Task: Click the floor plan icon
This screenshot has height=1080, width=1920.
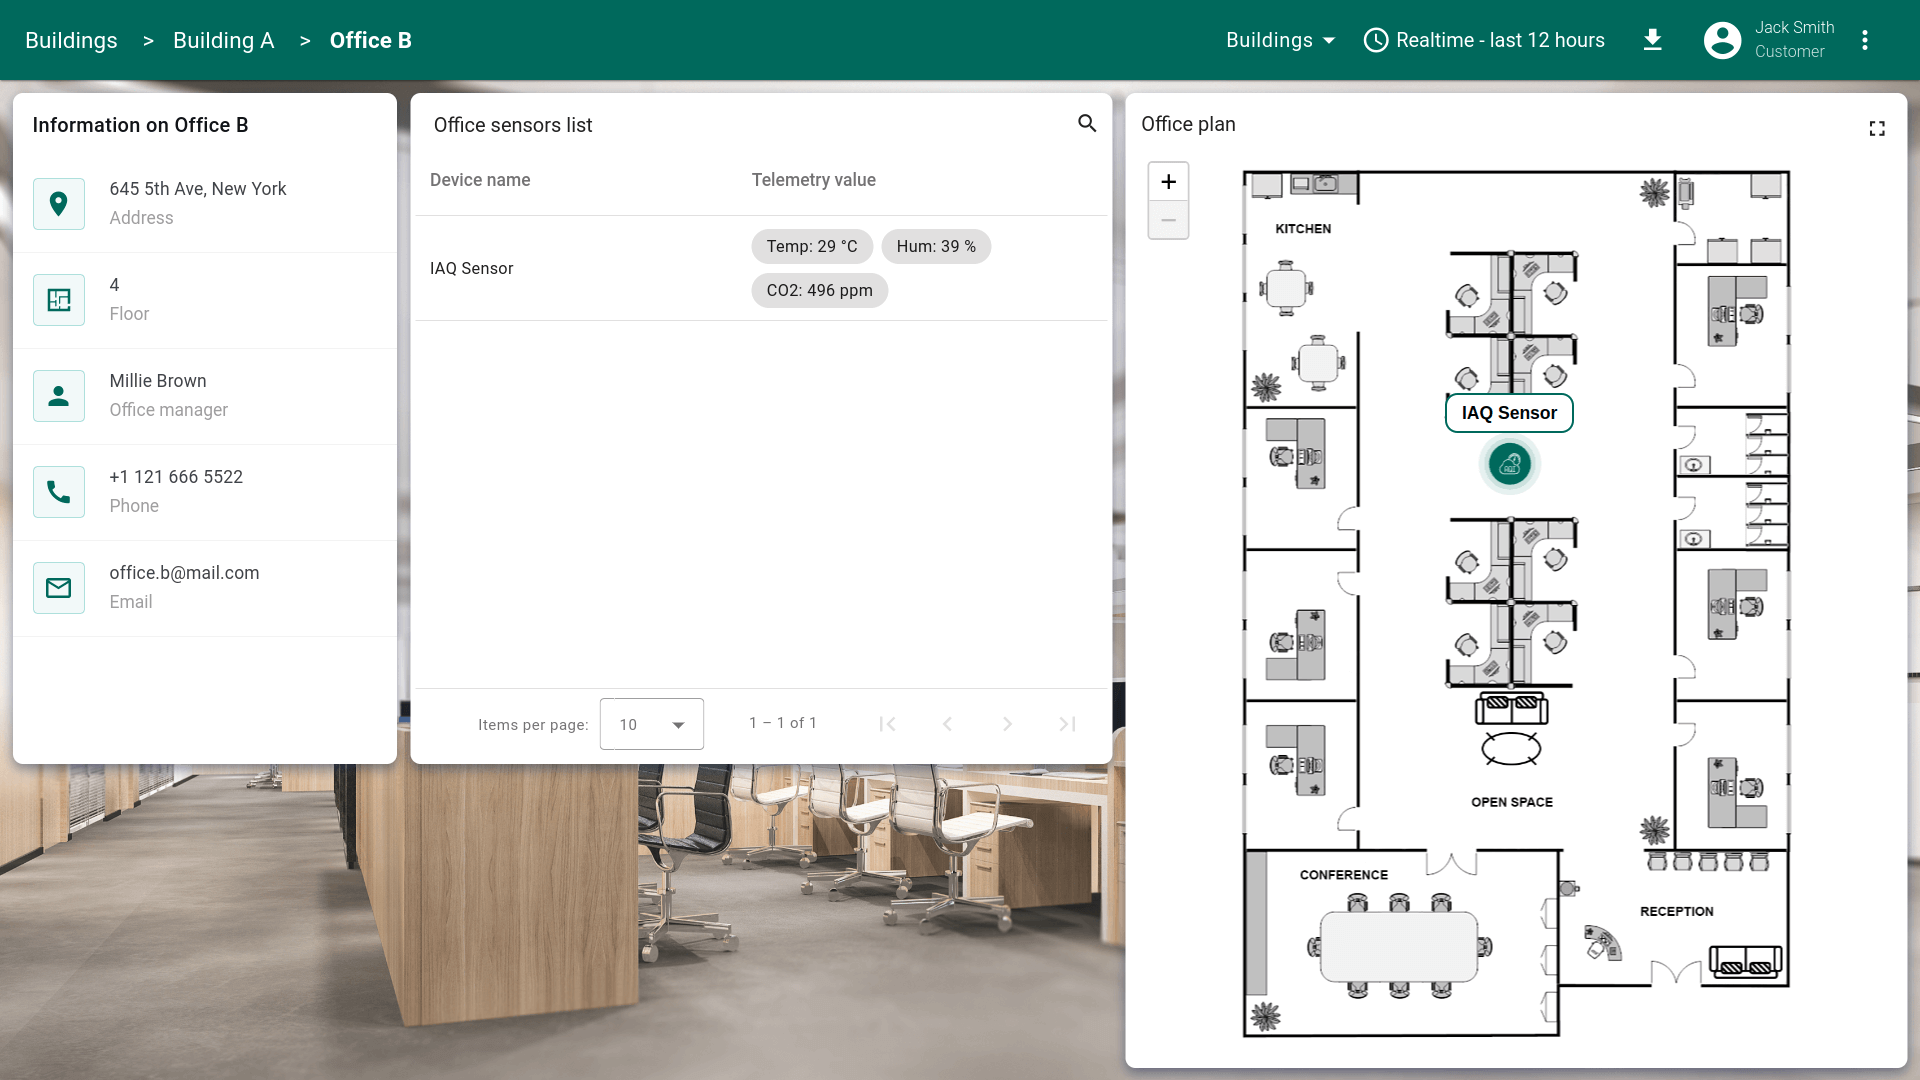Action: pos(59,300)
